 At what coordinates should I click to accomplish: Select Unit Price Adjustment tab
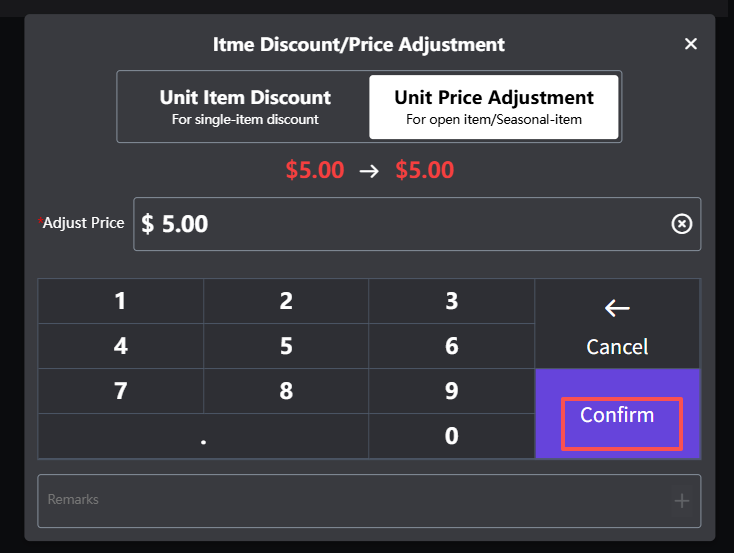(x=494, y=107)
